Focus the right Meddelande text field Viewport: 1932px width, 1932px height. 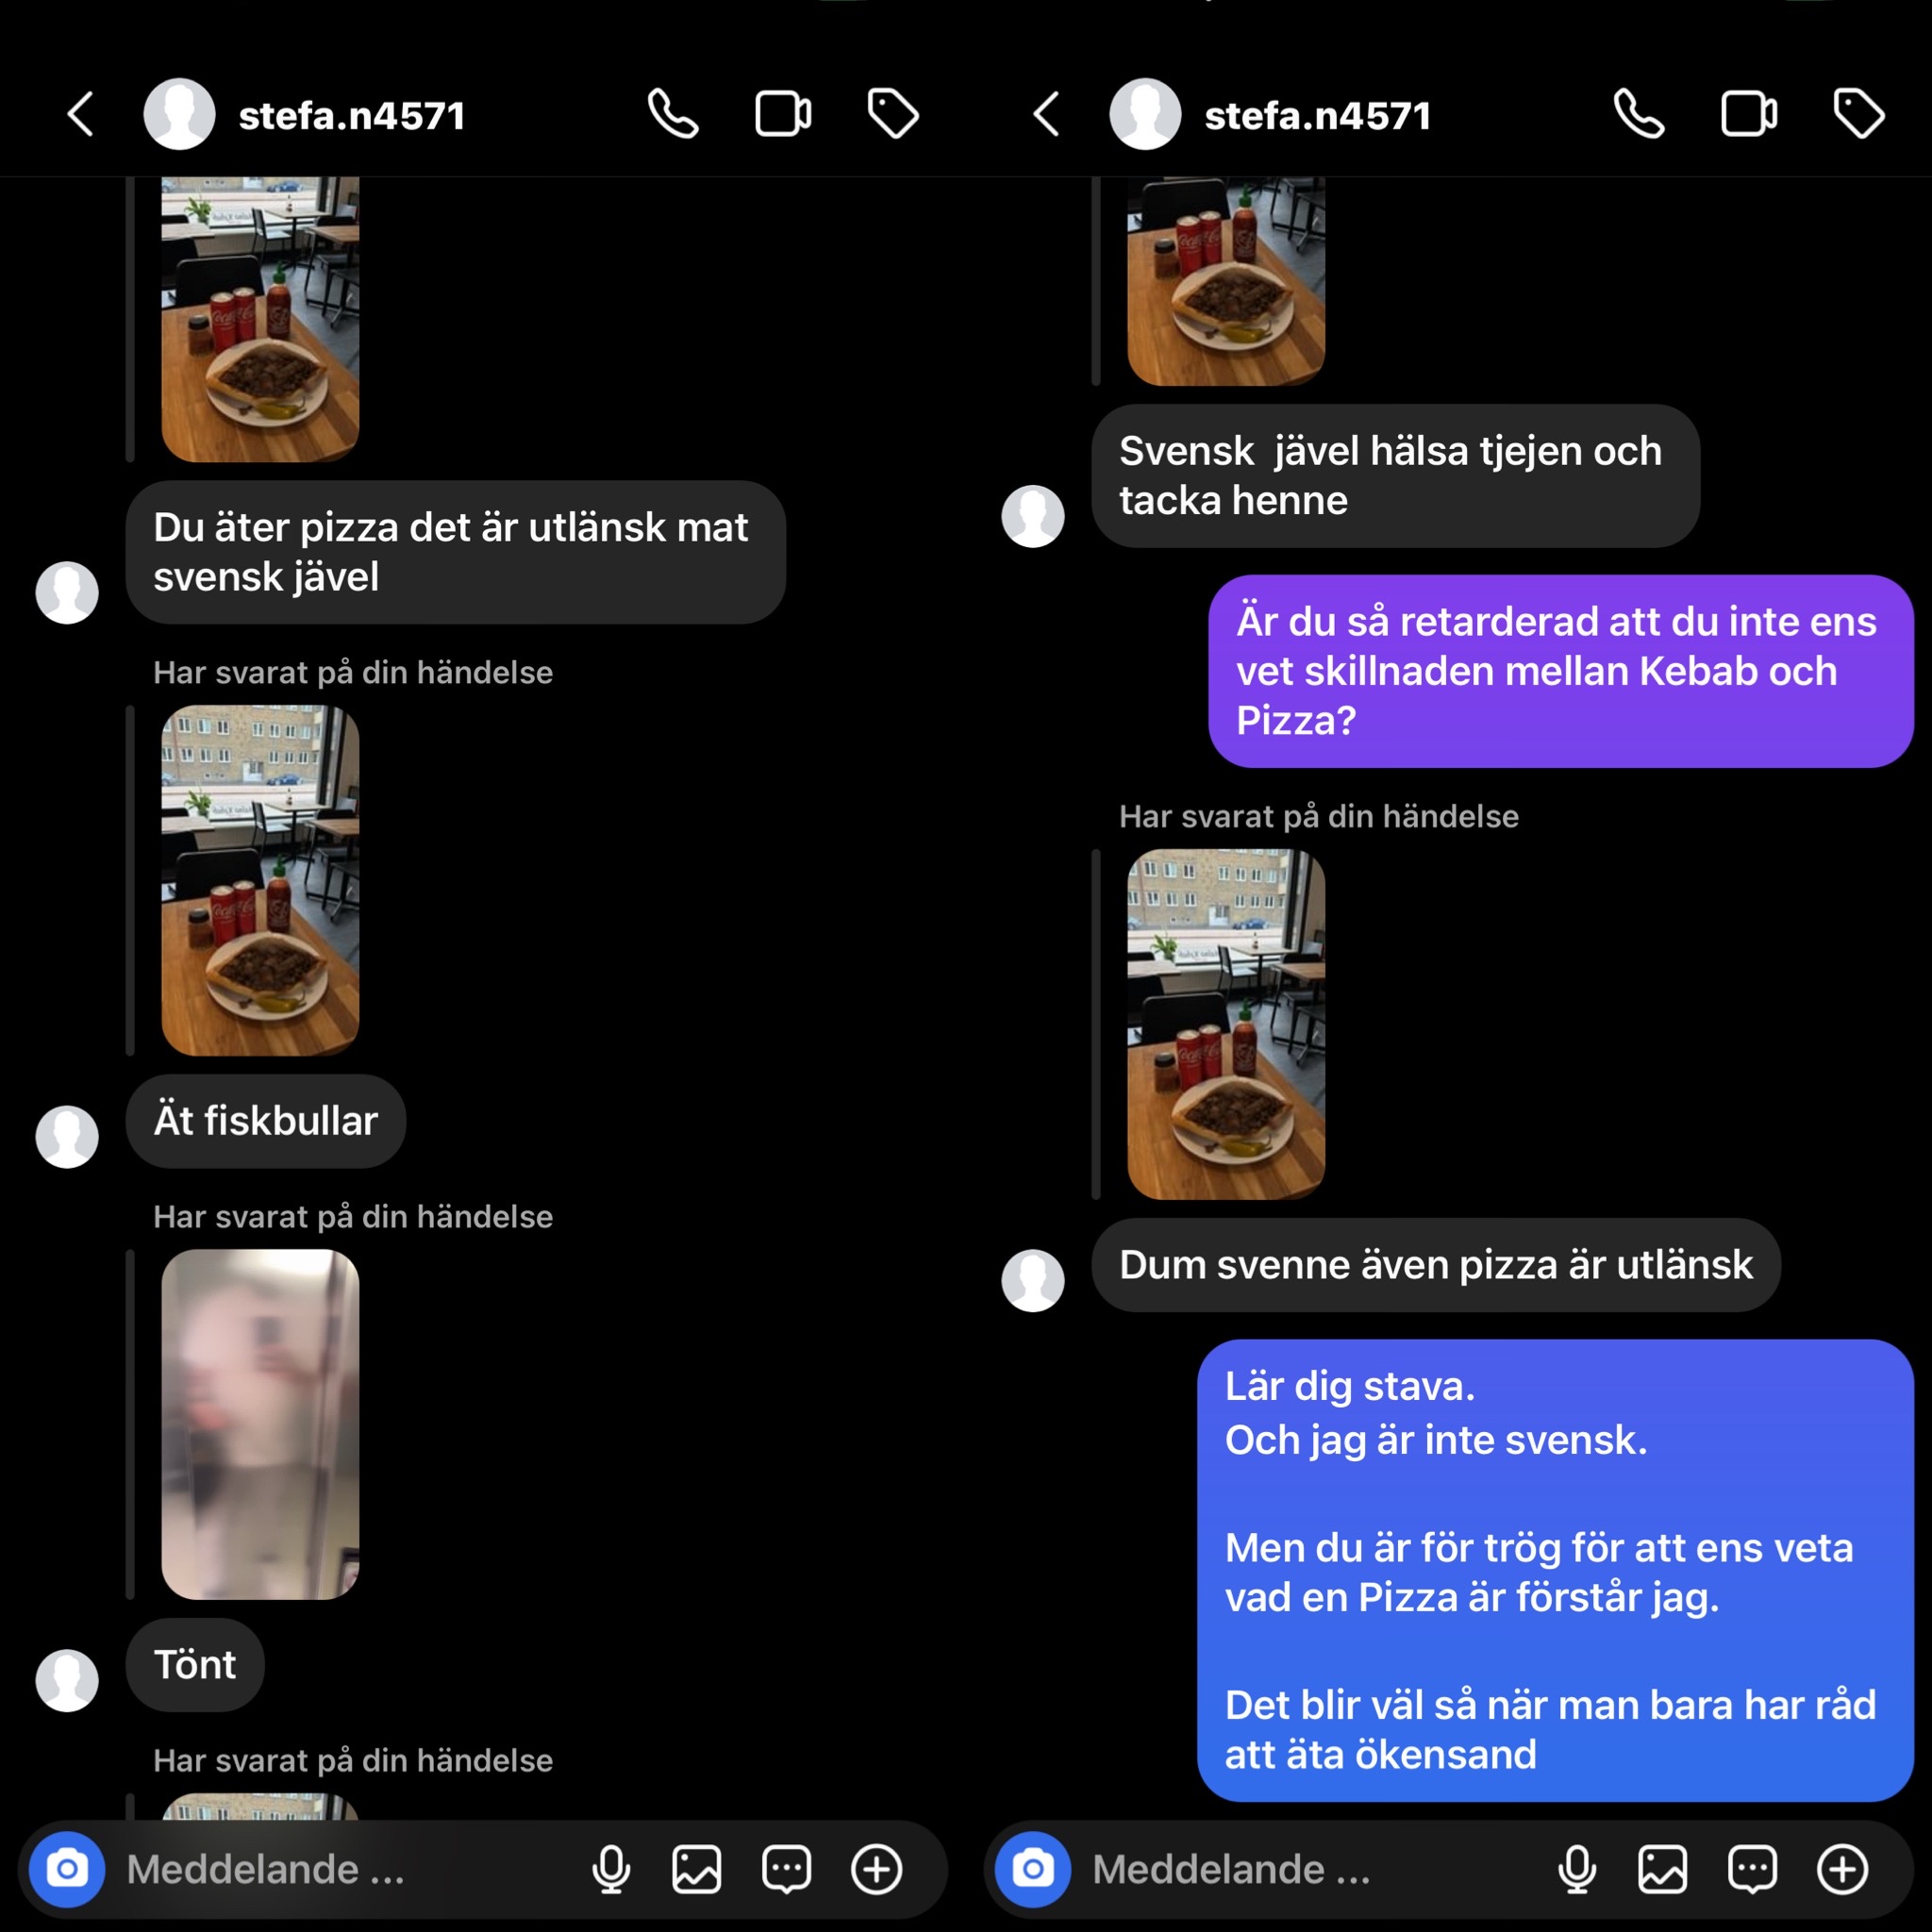(1306, 1869)
